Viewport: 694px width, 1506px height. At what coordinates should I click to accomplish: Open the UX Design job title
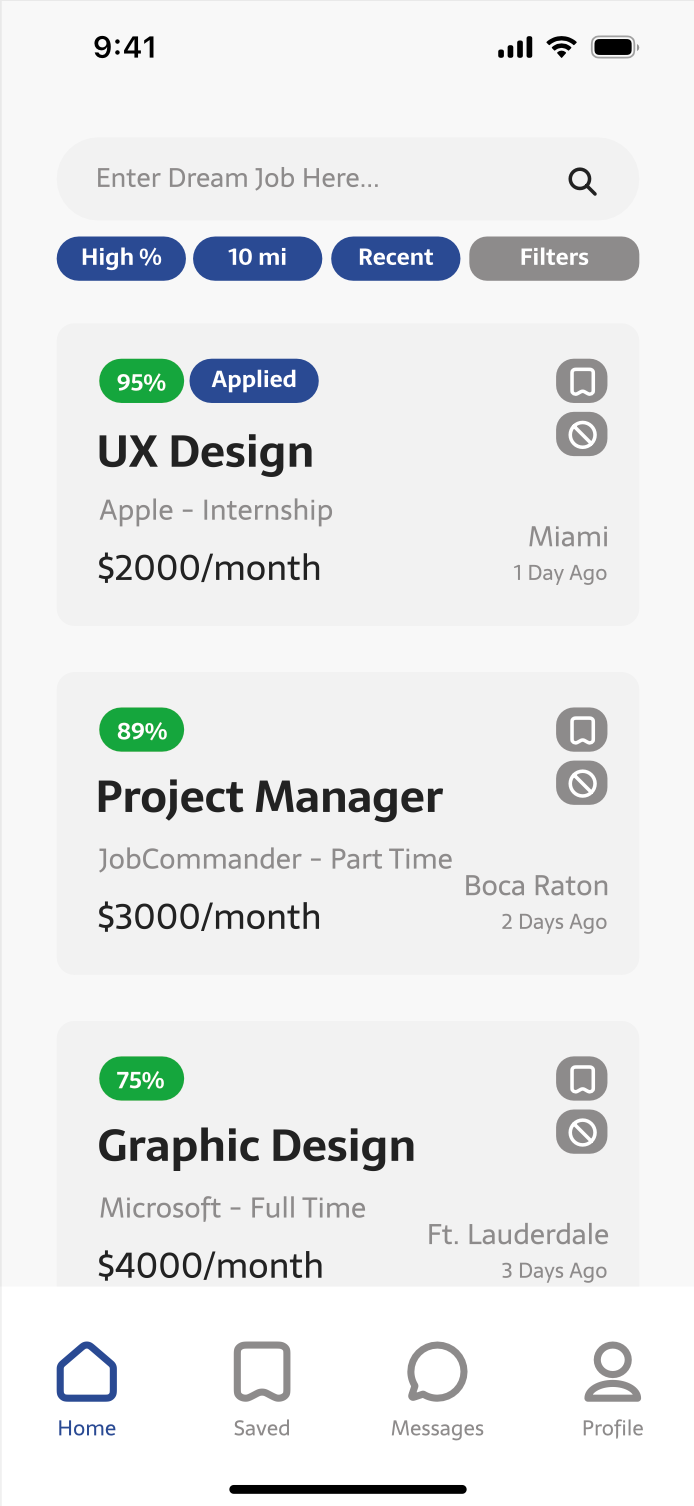[205, 452]
